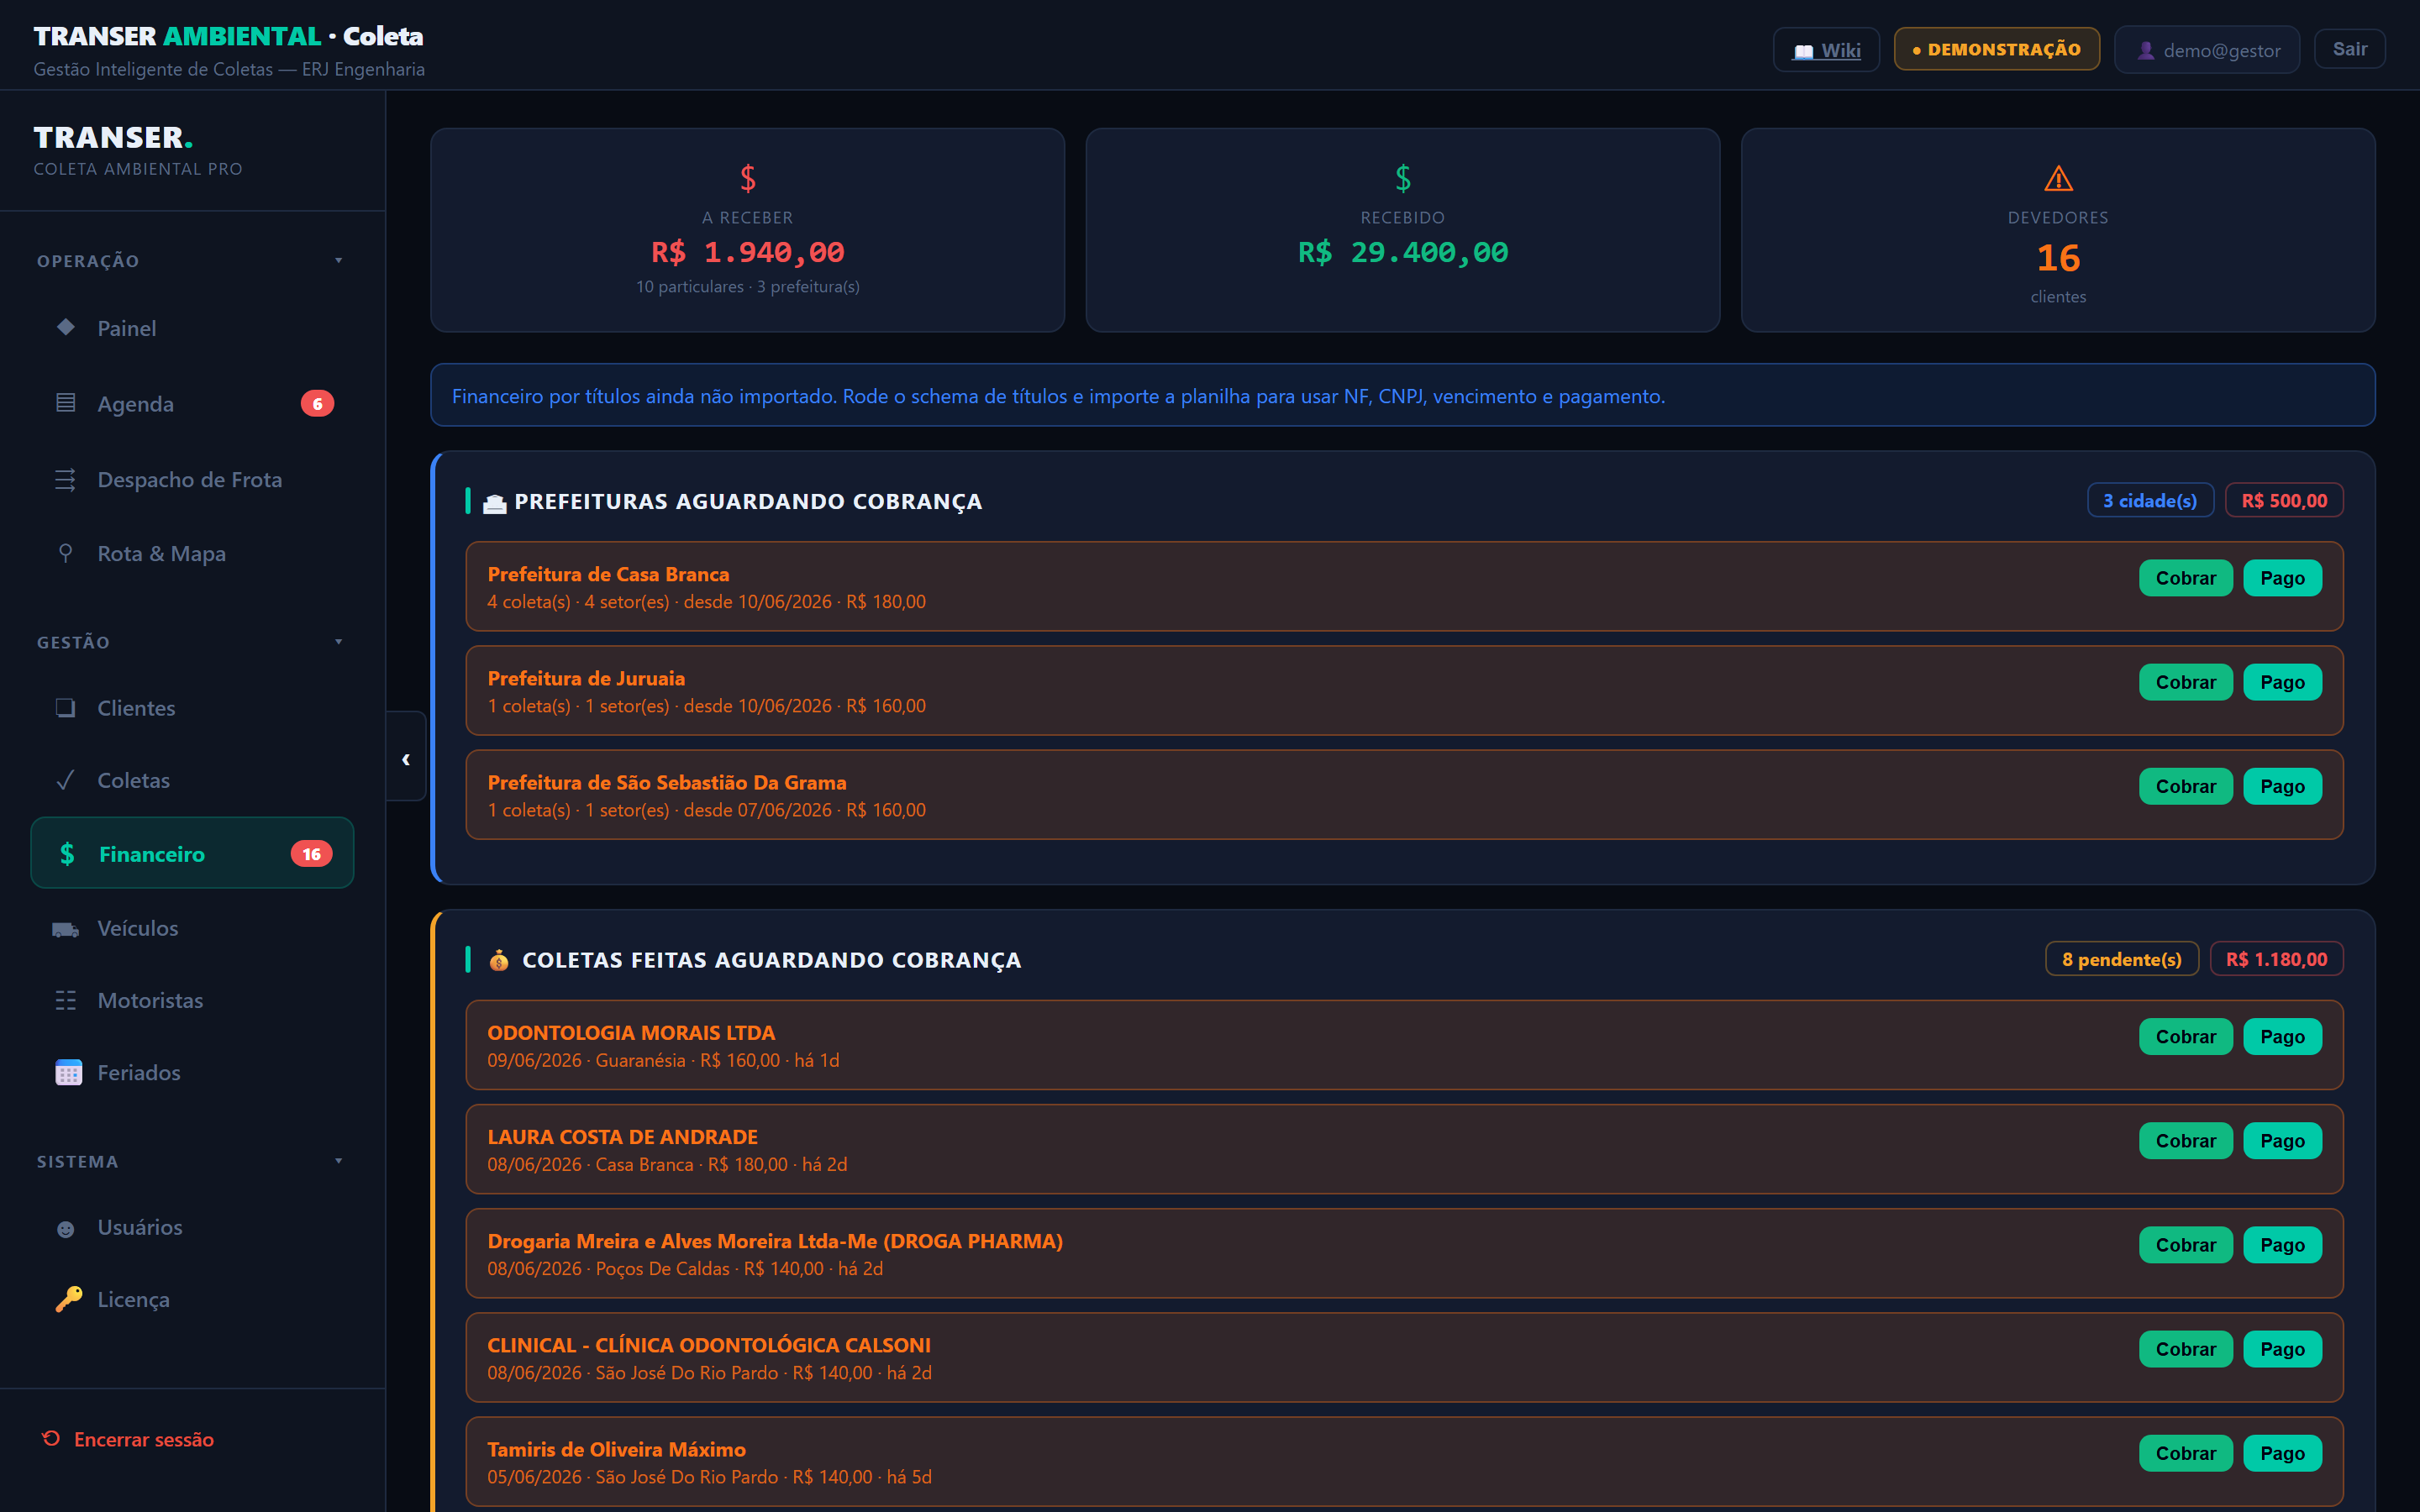The width and height of the screenshot is (2420, 1512).
Task: Go to Coletas menu item
Action: (192, 780)
